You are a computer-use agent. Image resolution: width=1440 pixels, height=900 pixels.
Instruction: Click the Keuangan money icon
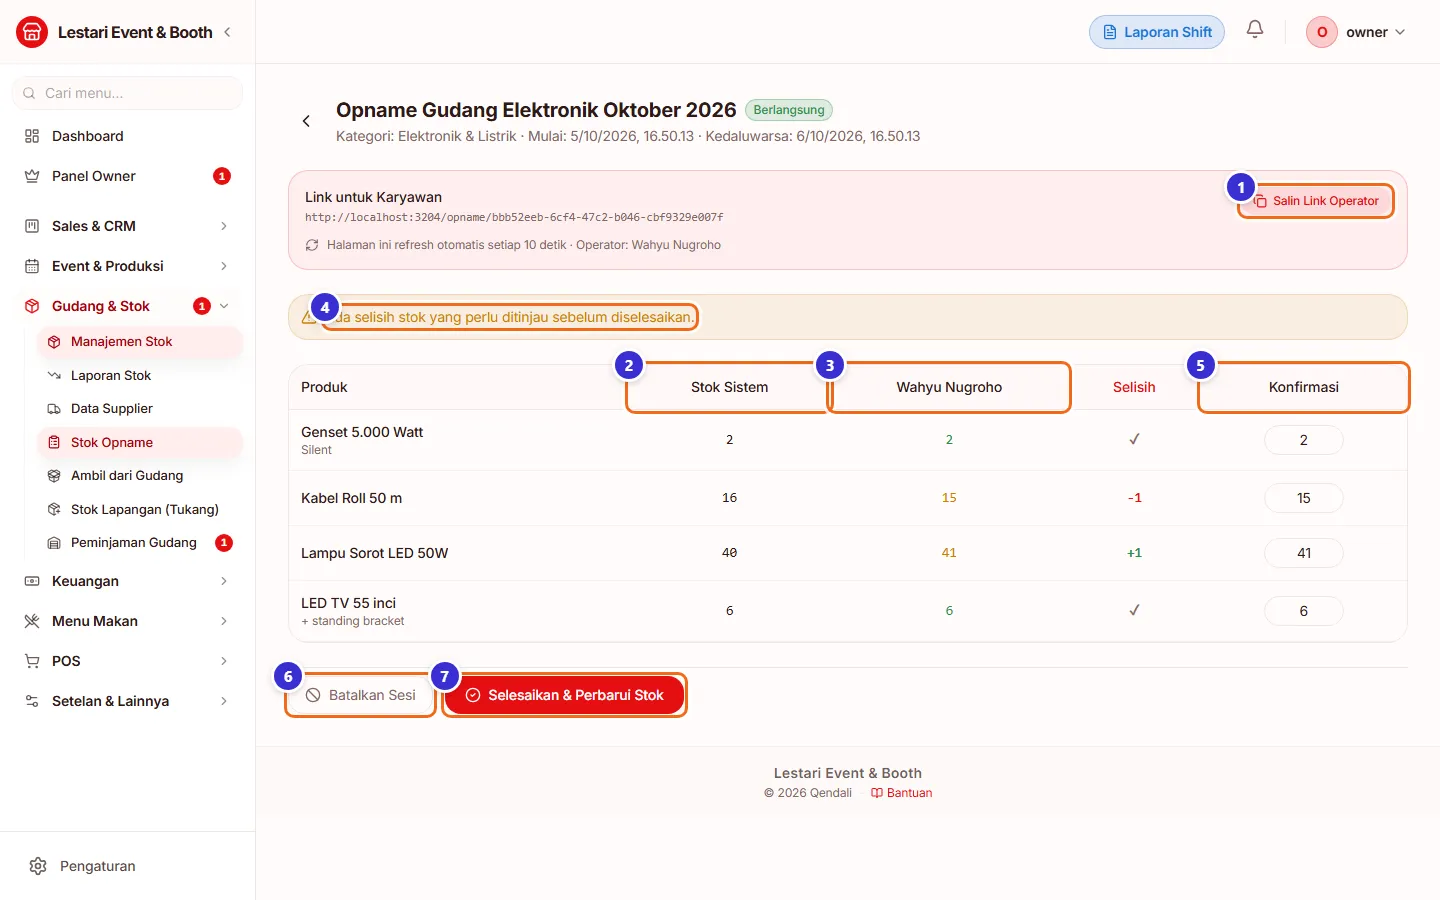tap(32, 581)
